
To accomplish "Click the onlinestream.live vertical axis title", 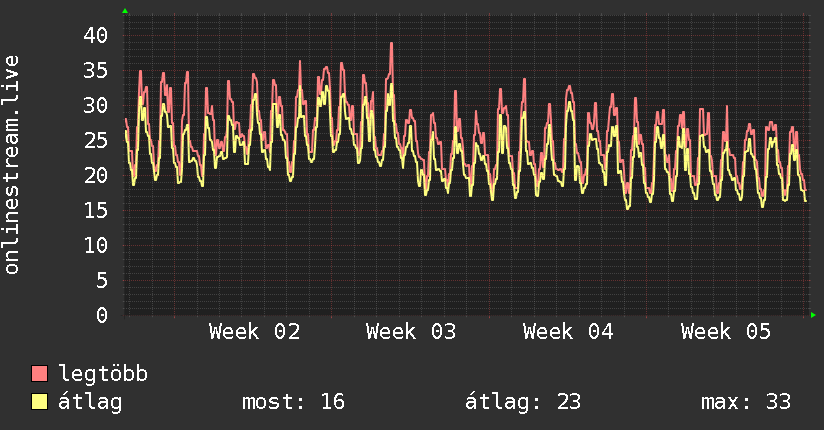I will coord(11,165).
